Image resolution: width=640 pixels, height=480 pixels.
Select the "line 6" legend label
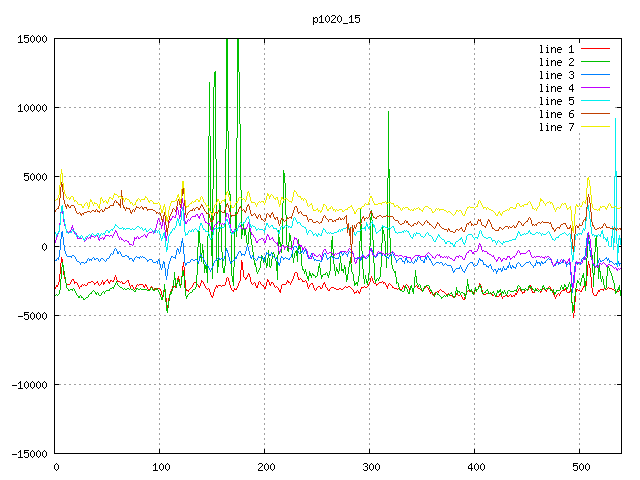click(x=556, y=114)
